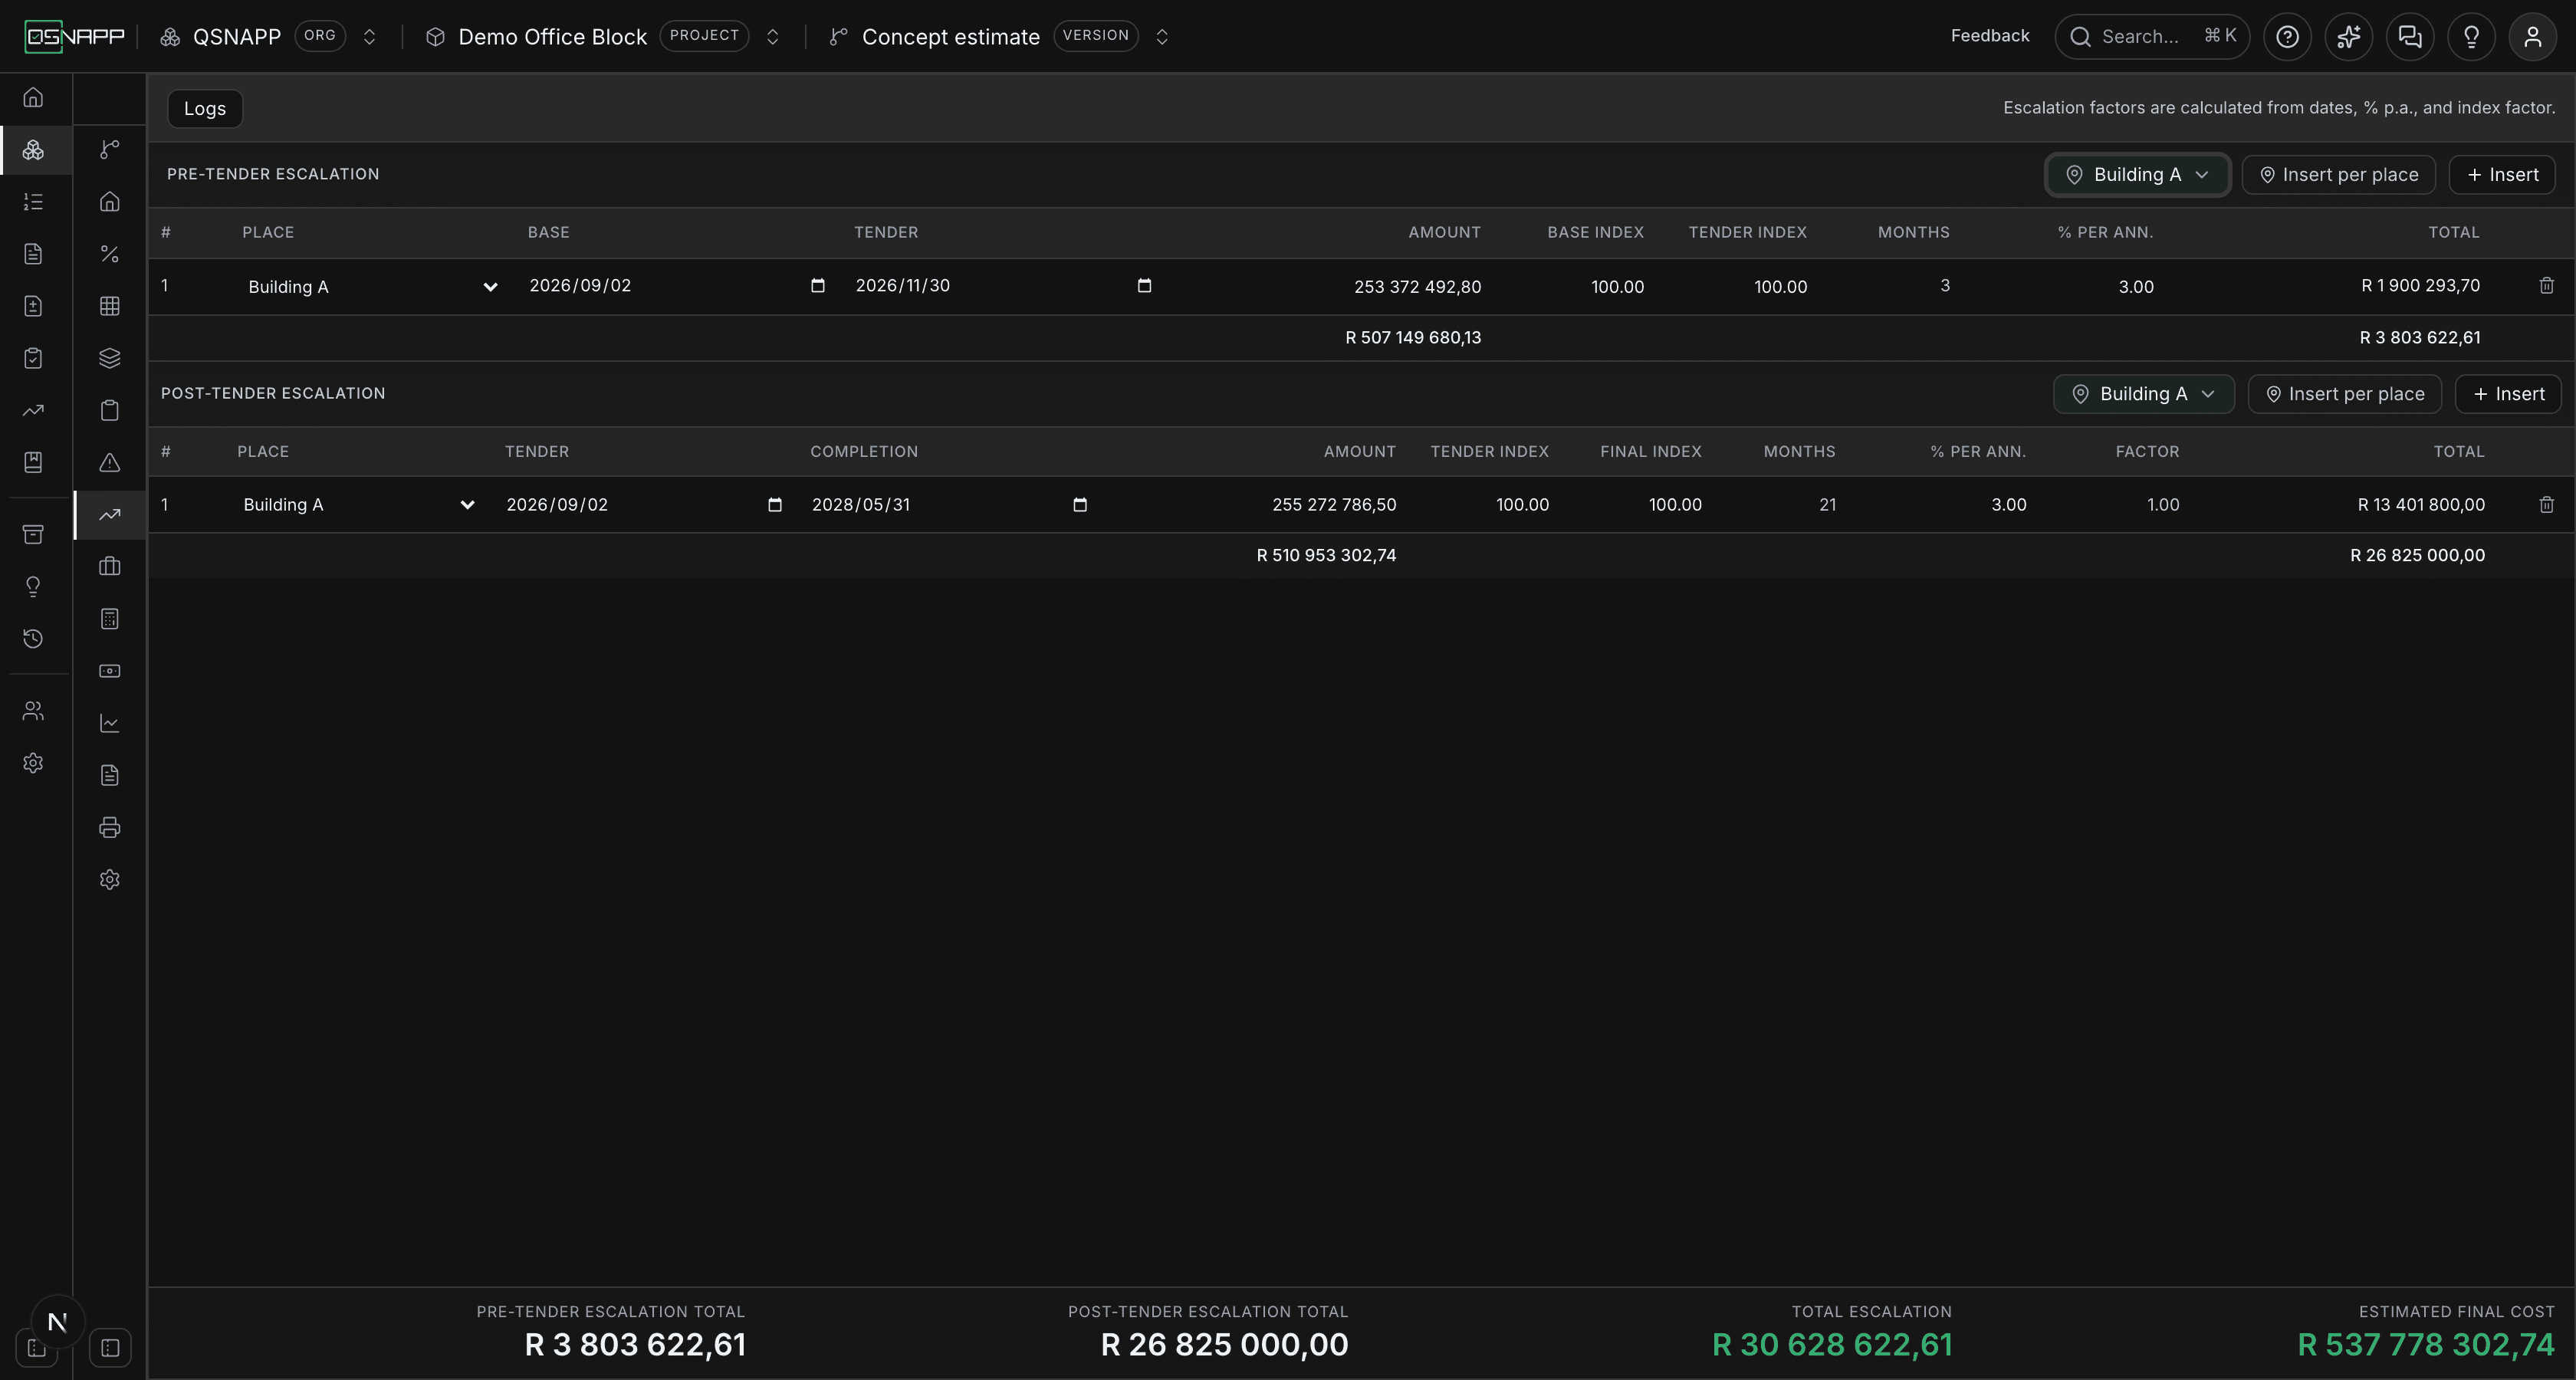Image resolution: width=2576 pixels, height=1380 pixels.
Task: Open calendar picker for pre-tender base date
Action: (817, 286)
